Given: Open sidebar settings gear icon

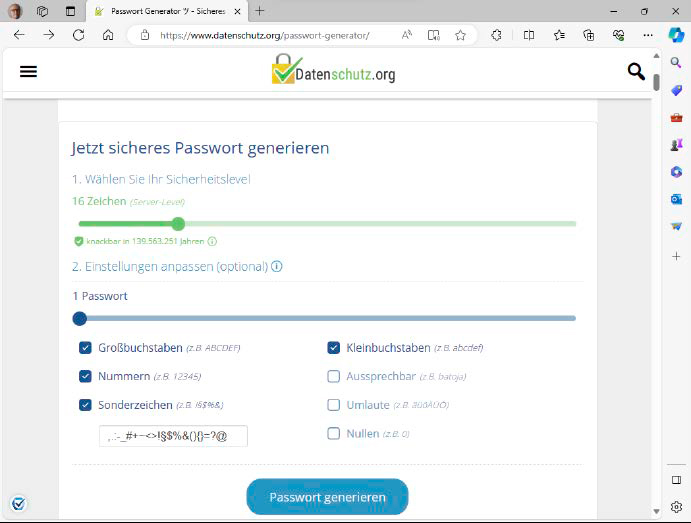Looking at the screenshot, I should 676,507.
